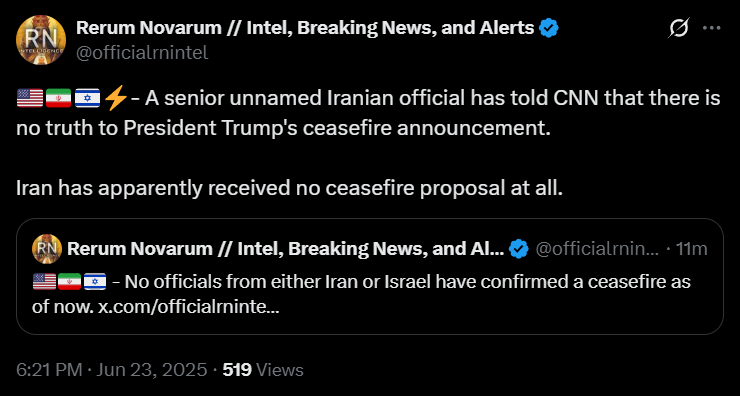Open the Rerum Novarum profile avatar
This screenshot has width=740, height=396.
point(41,40)
